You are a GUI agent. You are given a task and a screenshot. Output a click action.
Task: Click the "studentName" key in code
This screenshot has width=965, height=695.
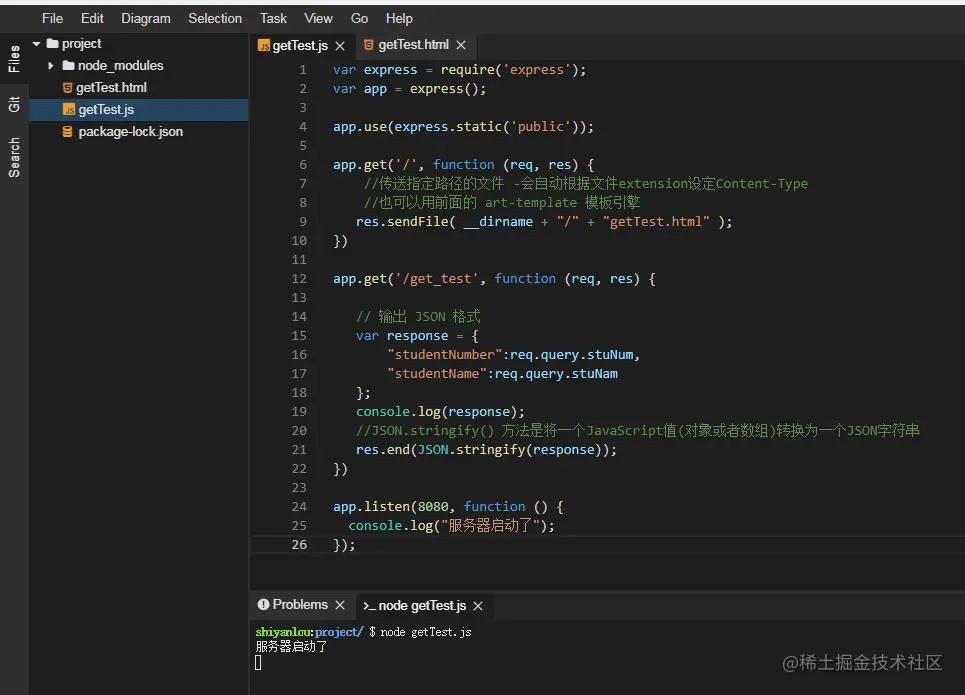pos(437,374)
